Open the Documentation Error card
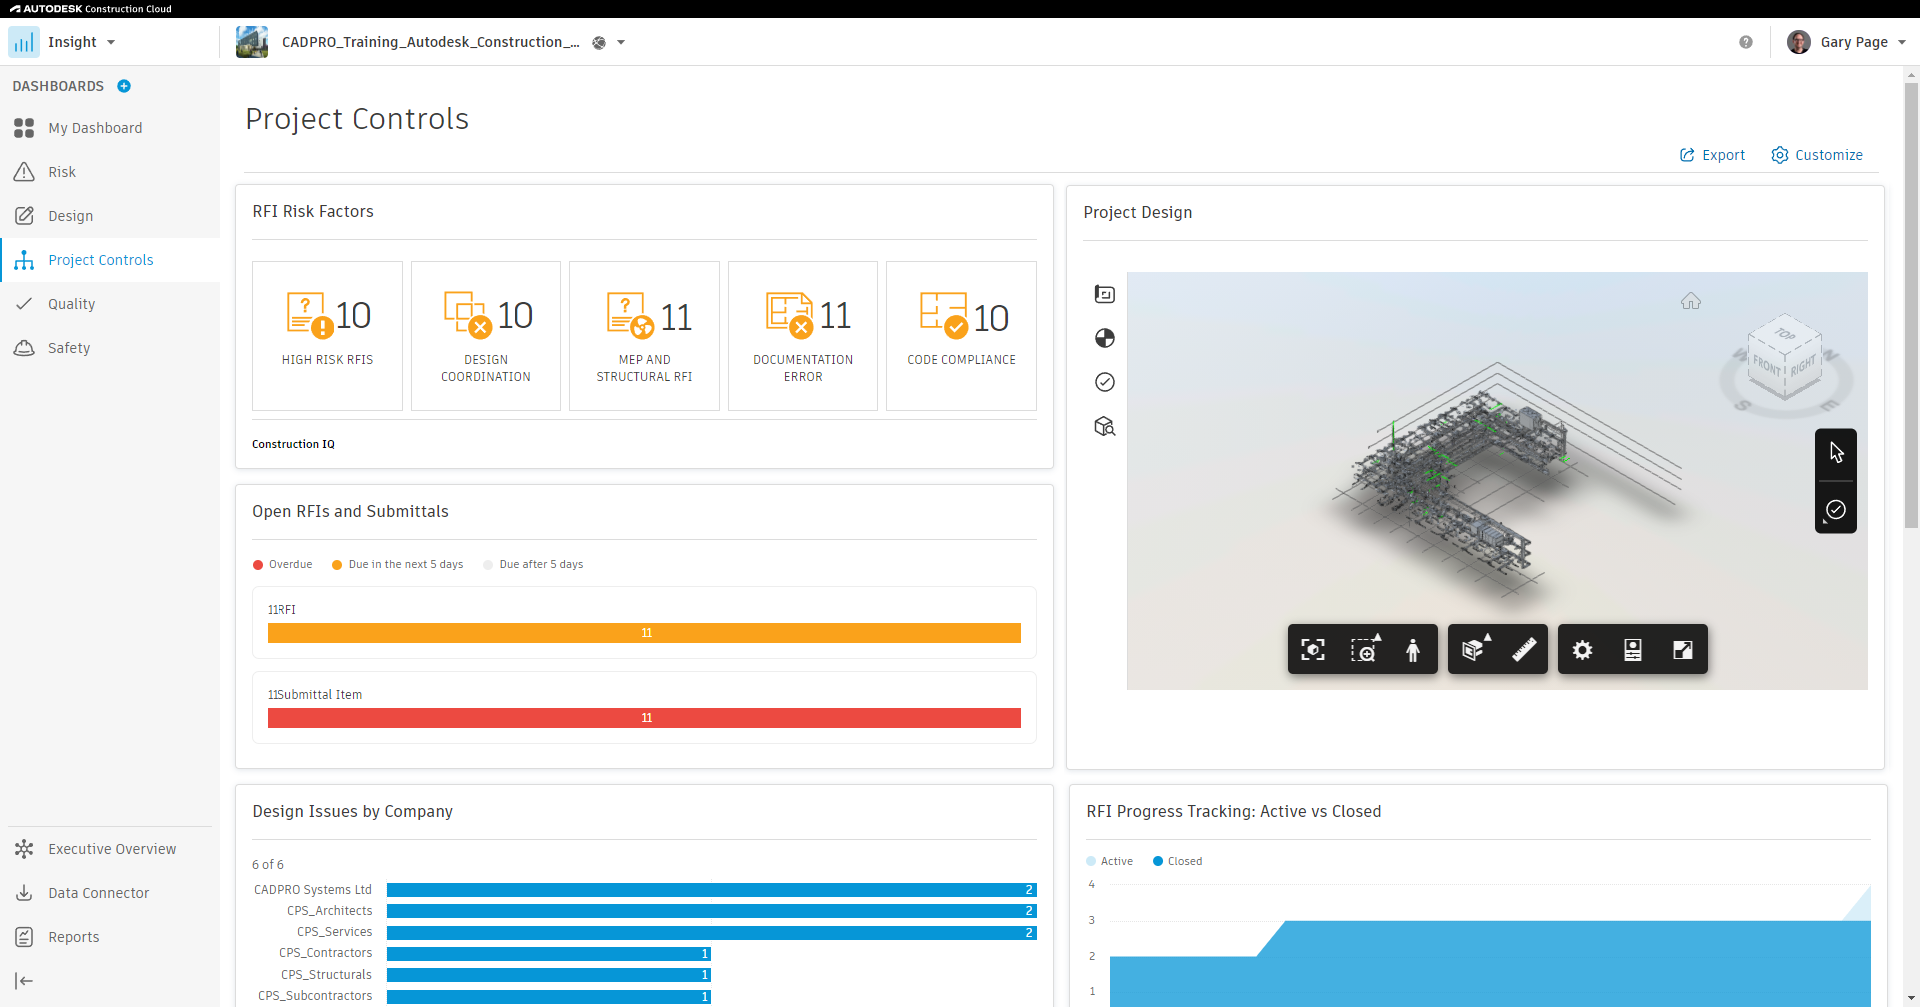 (x=803, y=336)
